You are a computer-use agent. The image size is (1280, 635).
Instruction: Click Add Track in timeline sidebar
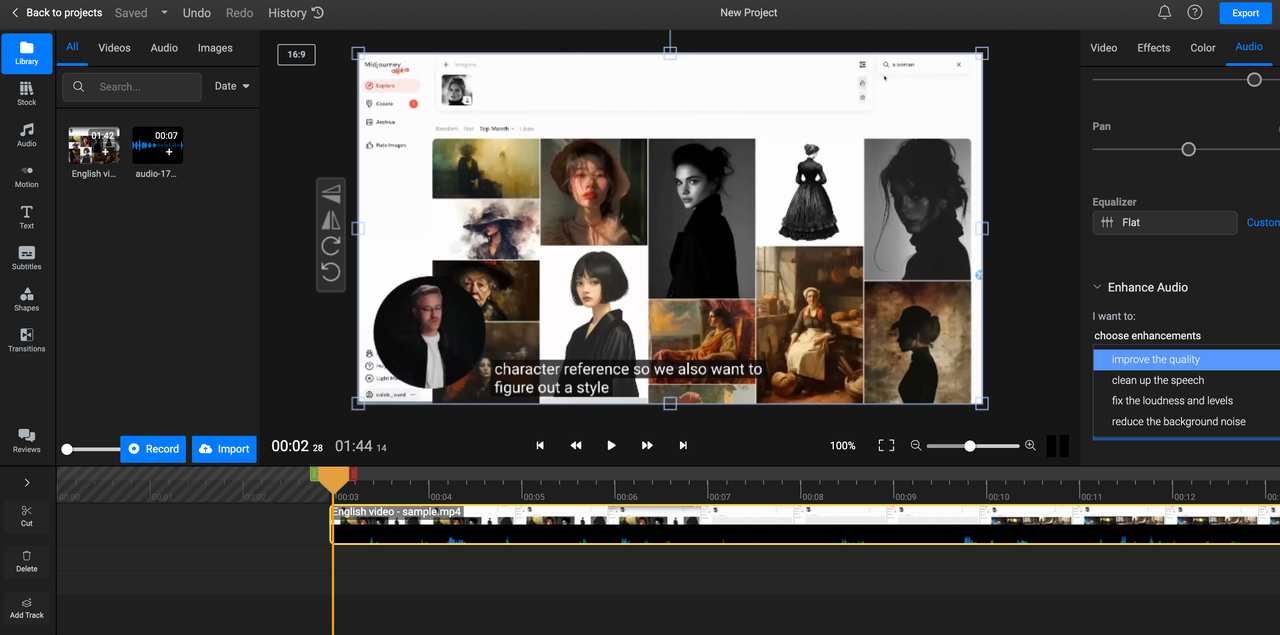point(27,608)
